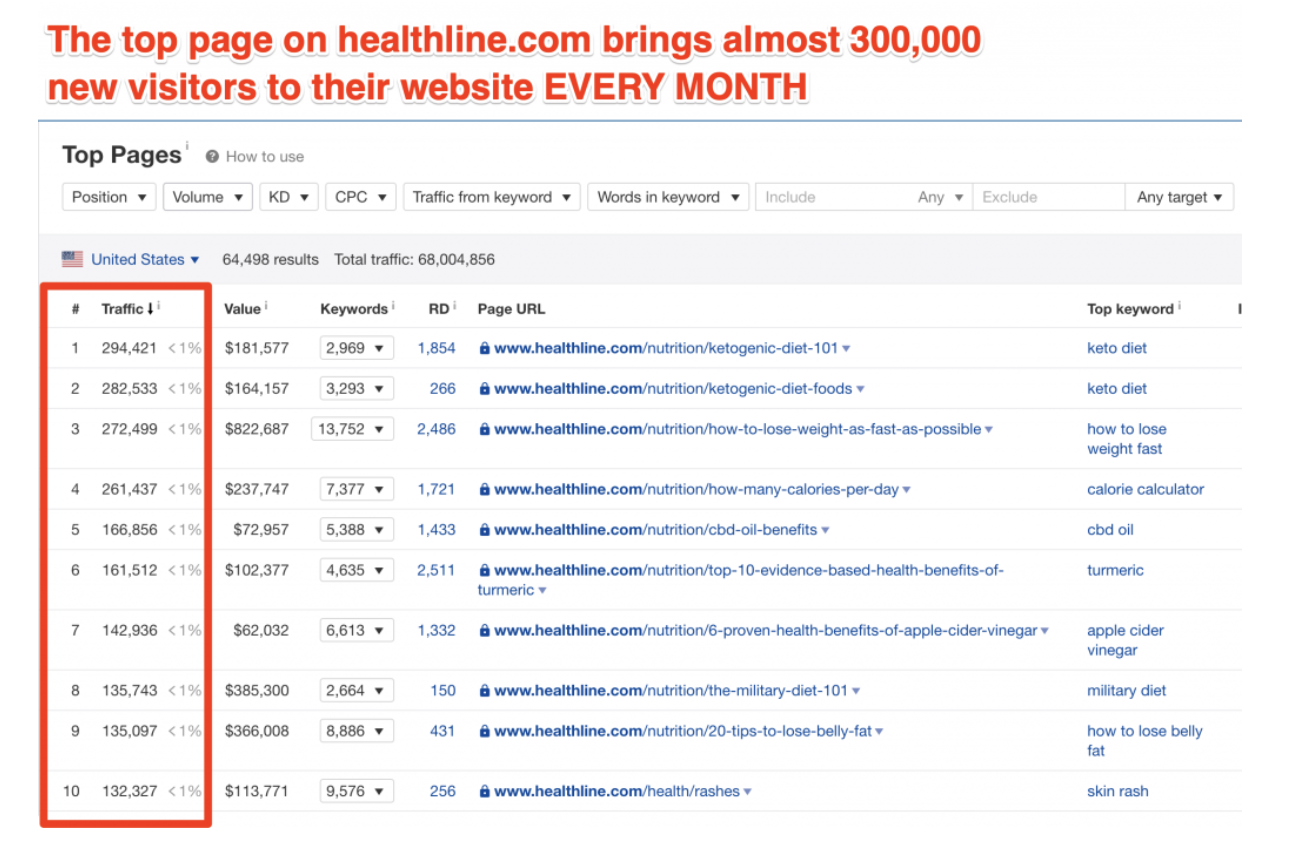Expand the 5,388 keywords dropdown
The width and height of the screenshot is (1300, 854).
click(x=356, y=529)
